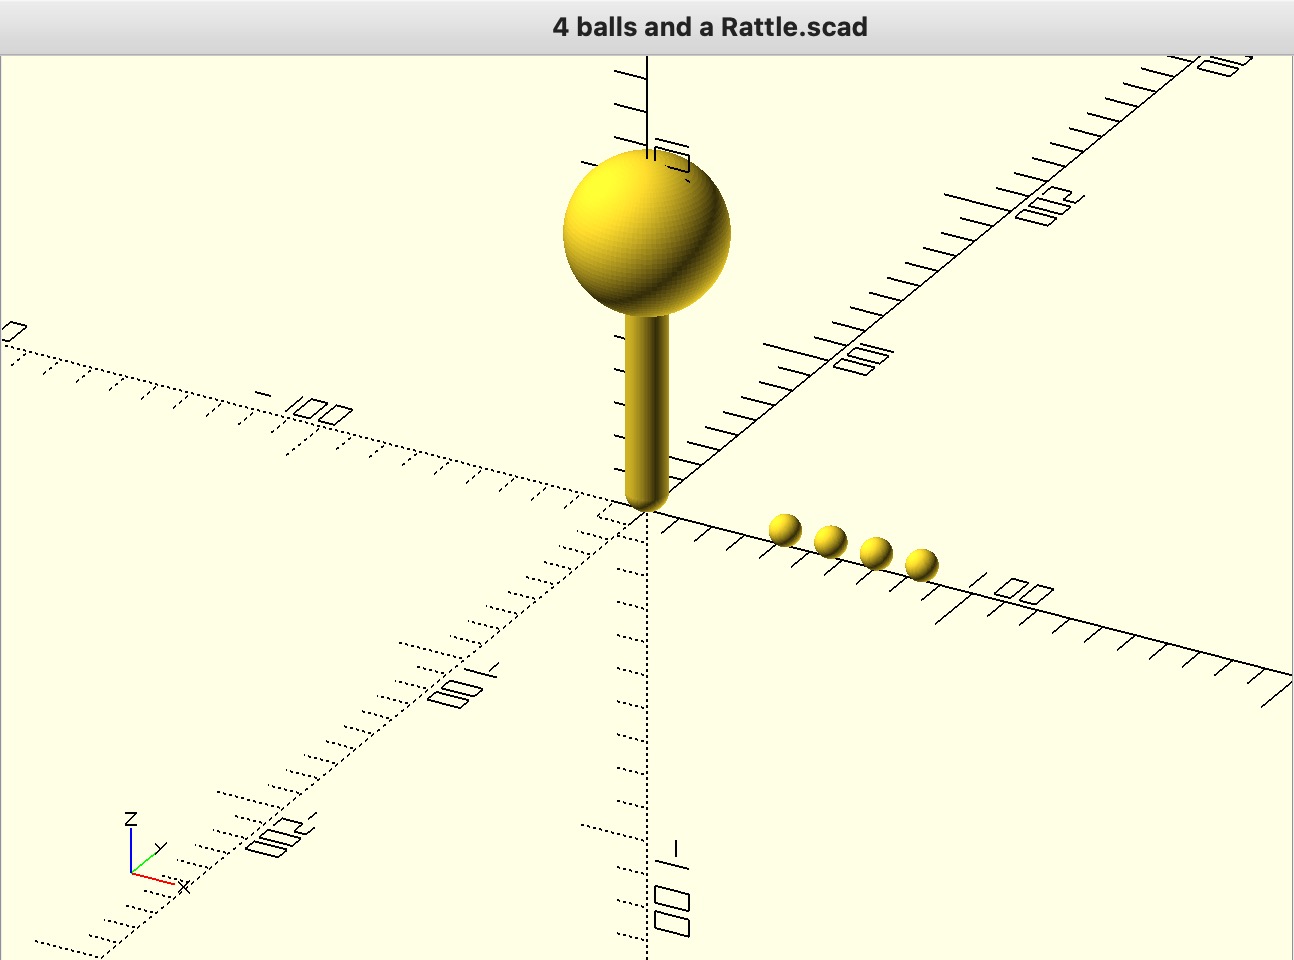The height and width of the screenshot is (960, 1294).
Task: Click the Z label on the orientation gizmo
Action: click(130, 819)
